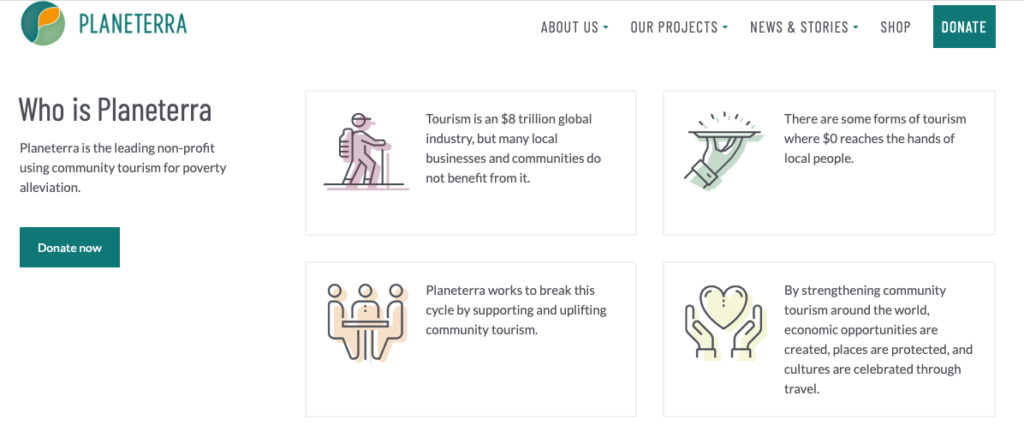Open the Our Projects menu
This screenshot has width=1024, height=432.
[674, 27]
